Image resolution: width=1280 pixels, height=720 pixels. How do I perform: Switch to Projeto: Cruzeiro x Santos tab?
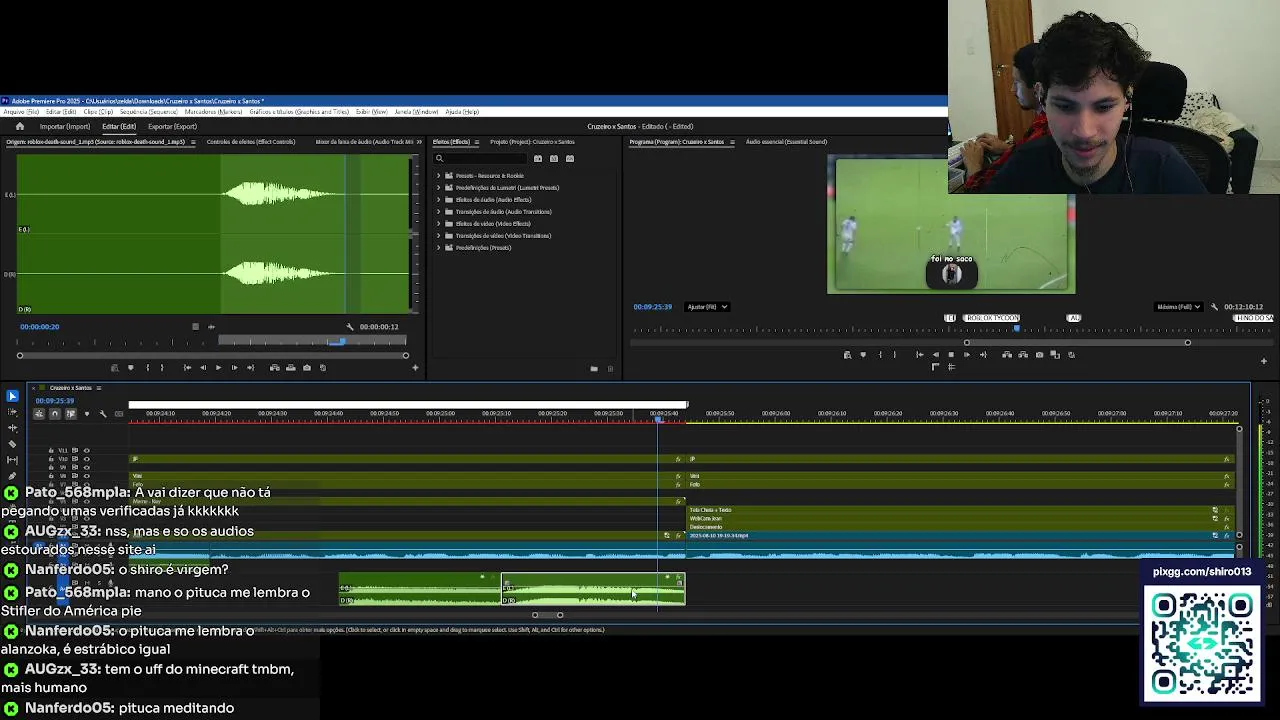pos(532,142)
